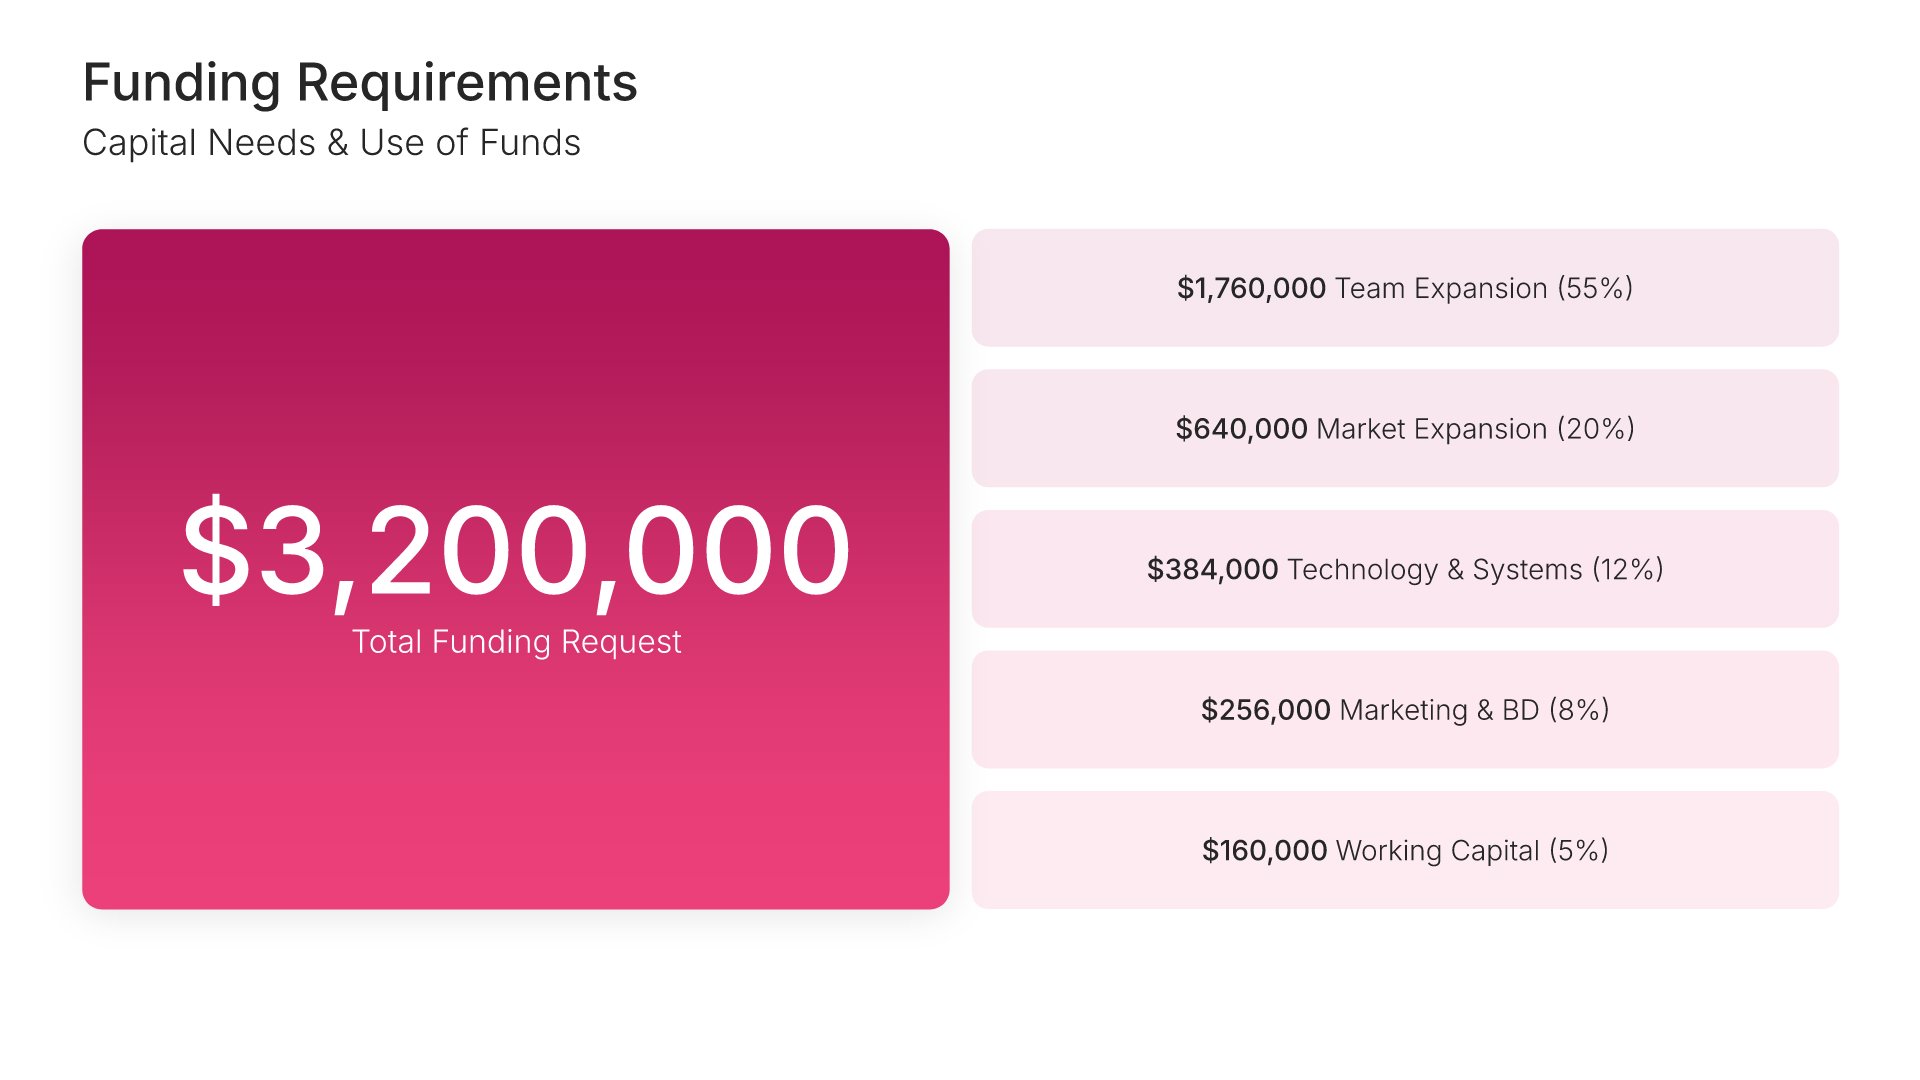Click the $1,760,000 amount

[1251, 288]
